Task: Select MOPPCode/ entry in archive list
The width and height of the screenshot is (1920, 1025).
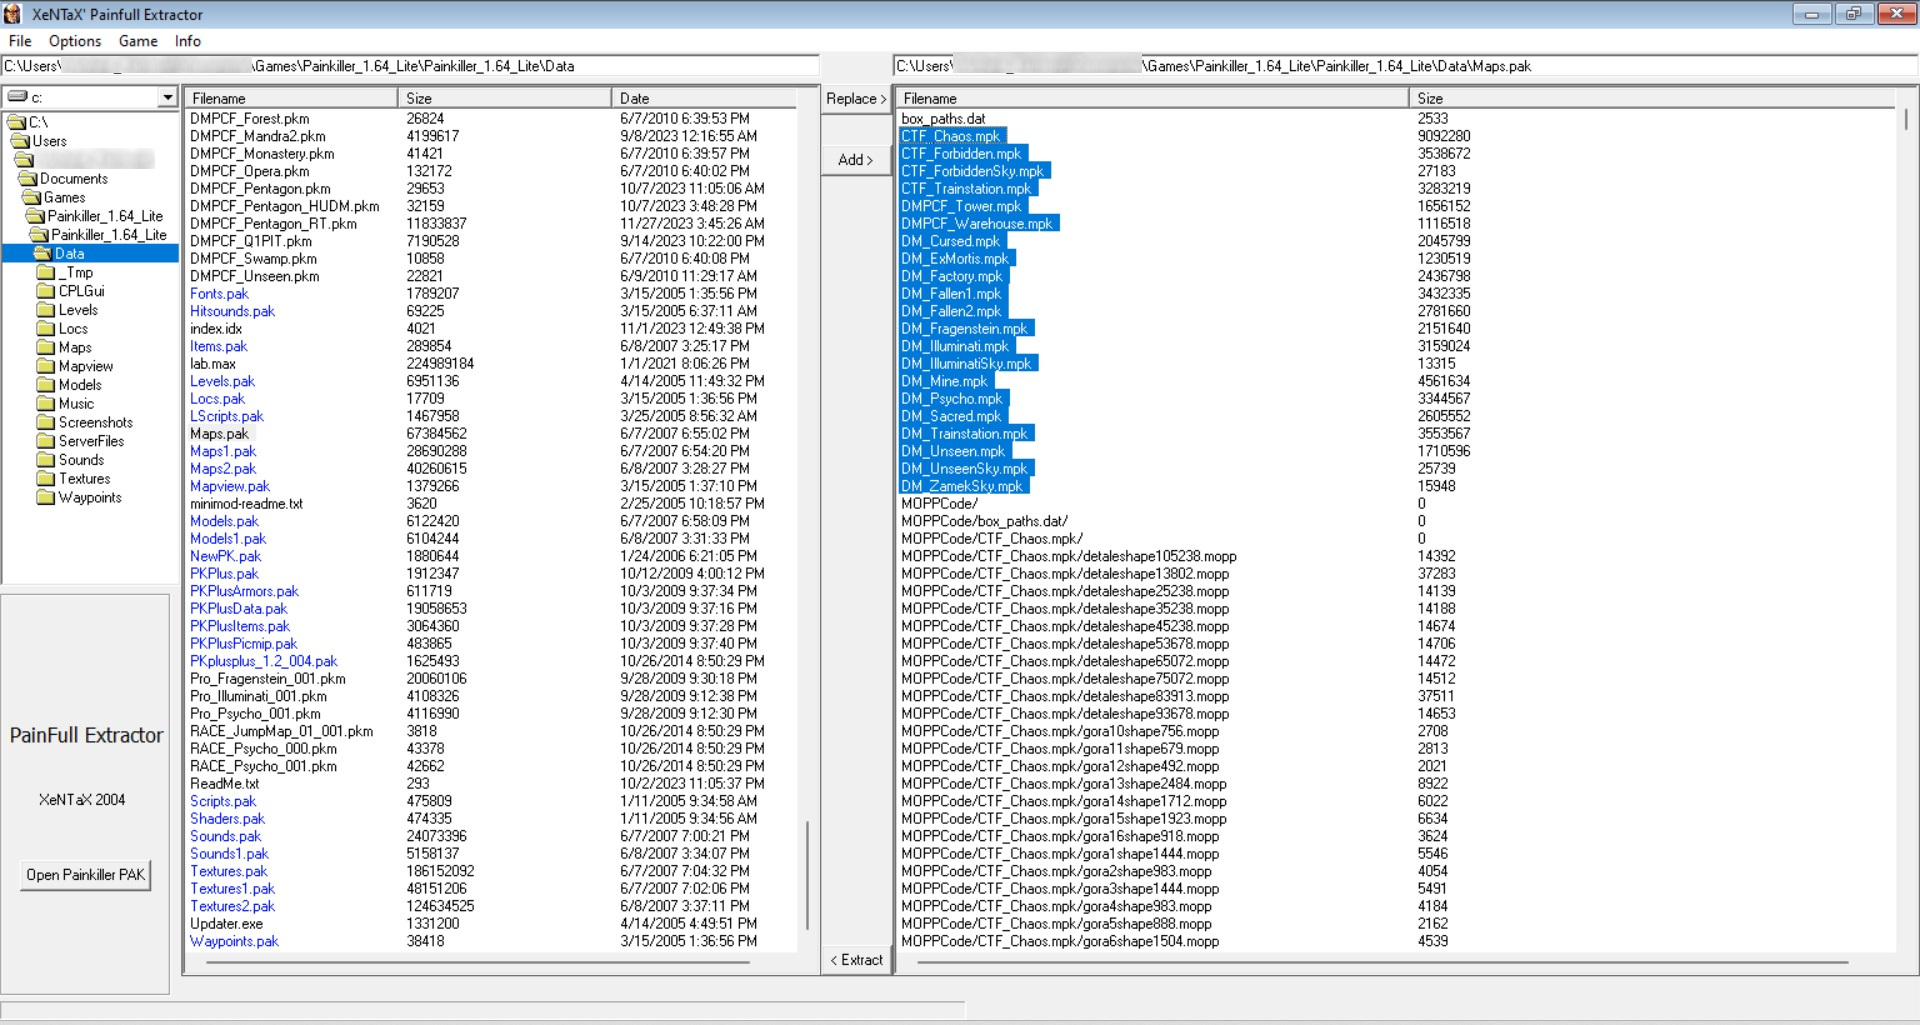Action: pos(940,504)
